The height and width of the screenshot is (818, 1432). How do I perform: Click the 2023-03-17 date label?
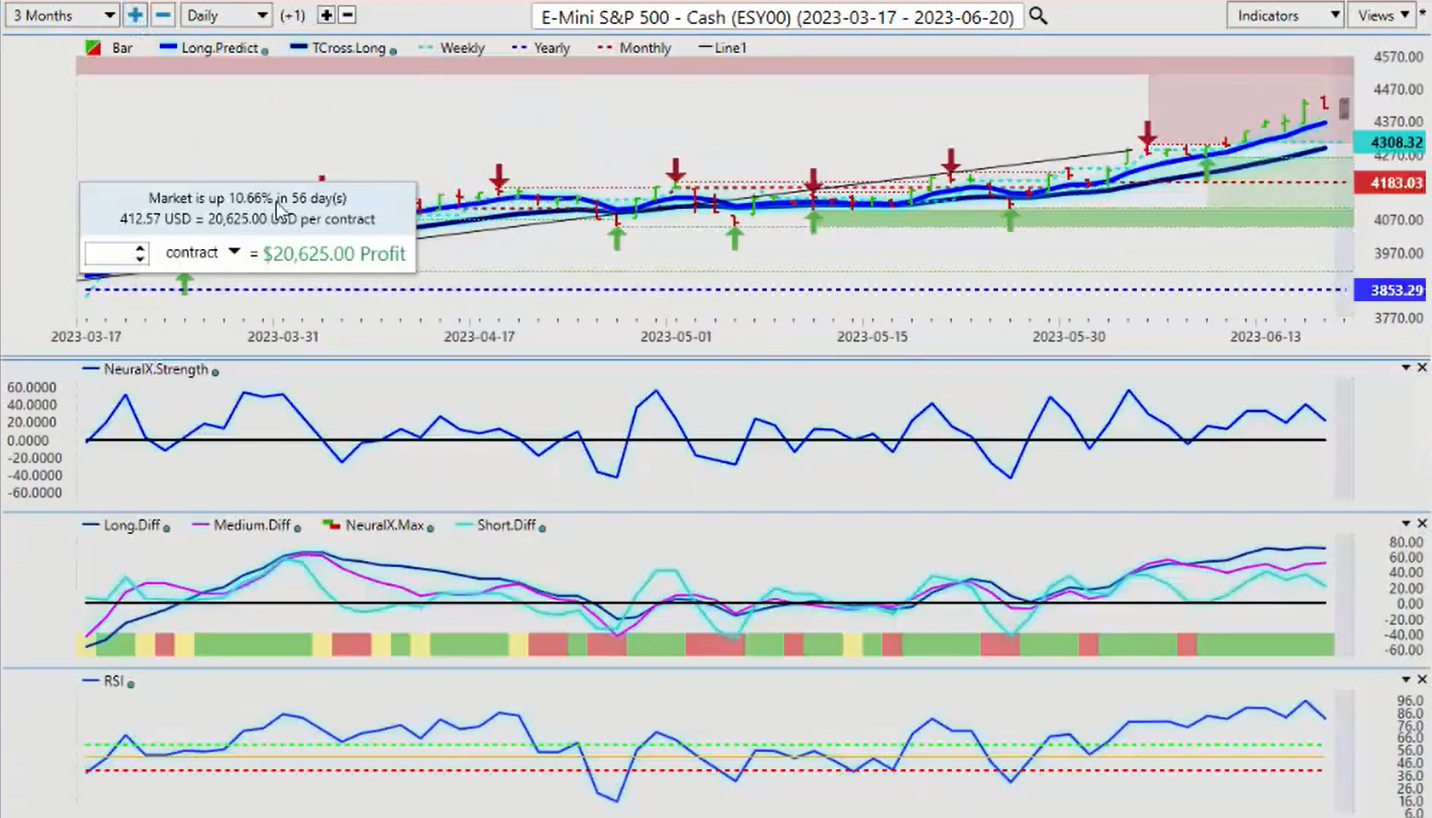[87, 337]
